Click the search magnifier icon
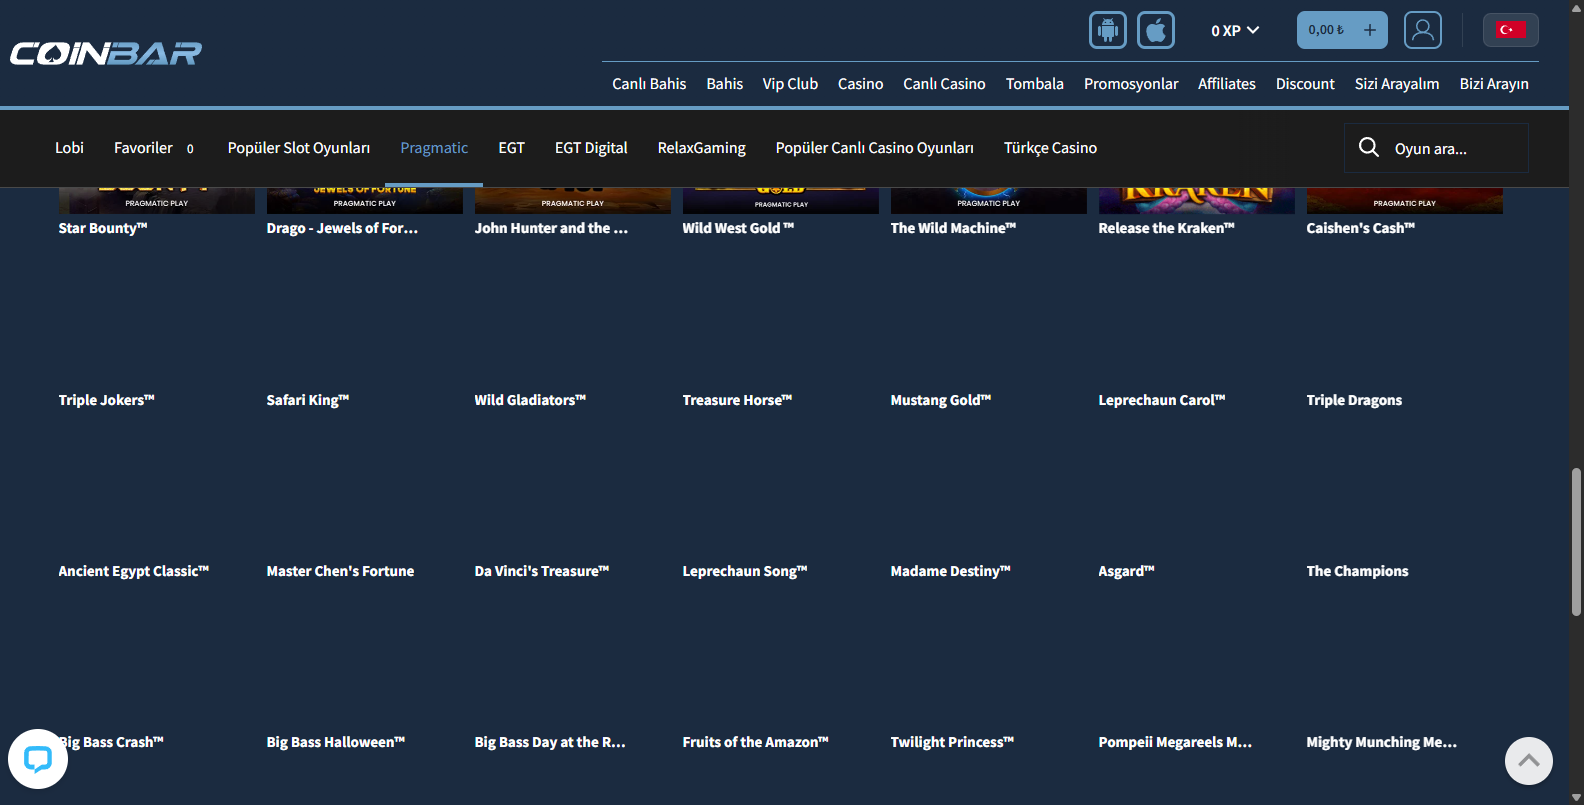The image size is (1584, 805). point(1368,148)
